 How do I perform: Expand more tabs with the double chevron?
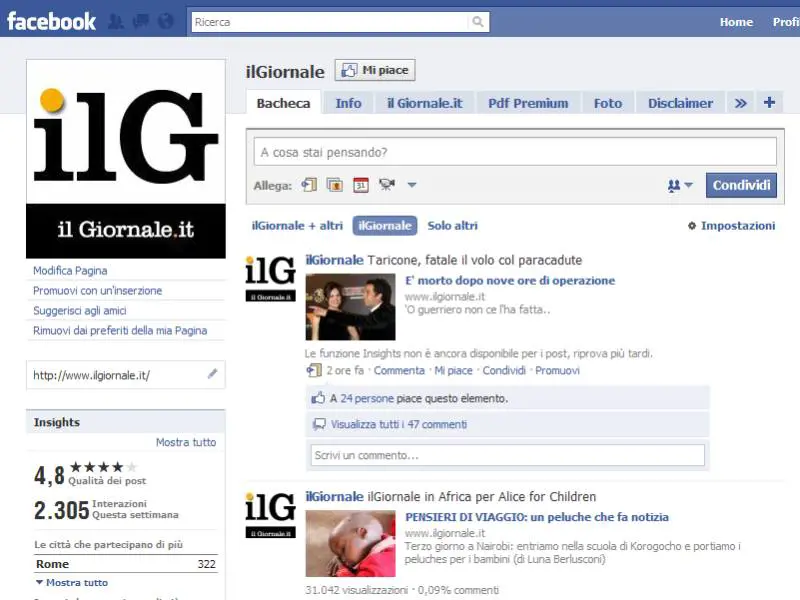(x=741, y=103)
